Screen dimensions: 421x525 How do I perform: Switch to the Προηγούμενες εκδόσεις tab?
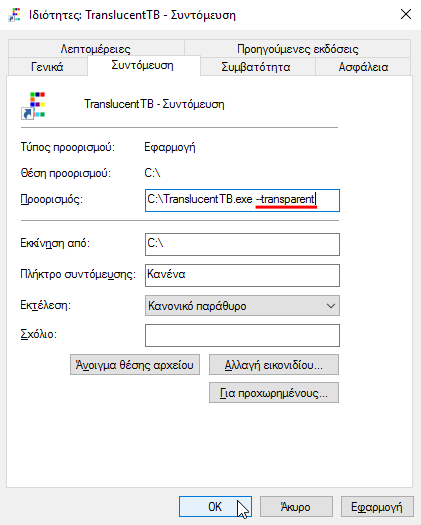coord(297,49)
